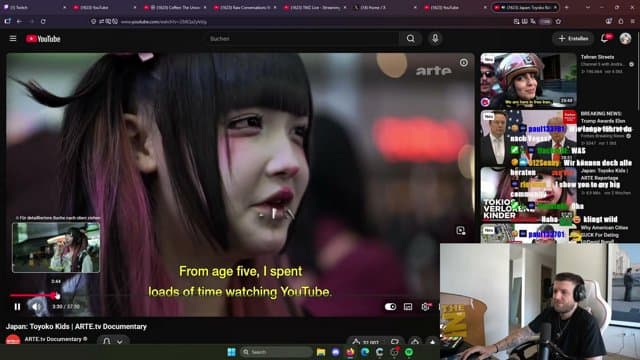Viewport: 640px width, 360px height.
Task: Go to YouTube home via logo
Action: (43, 39)
